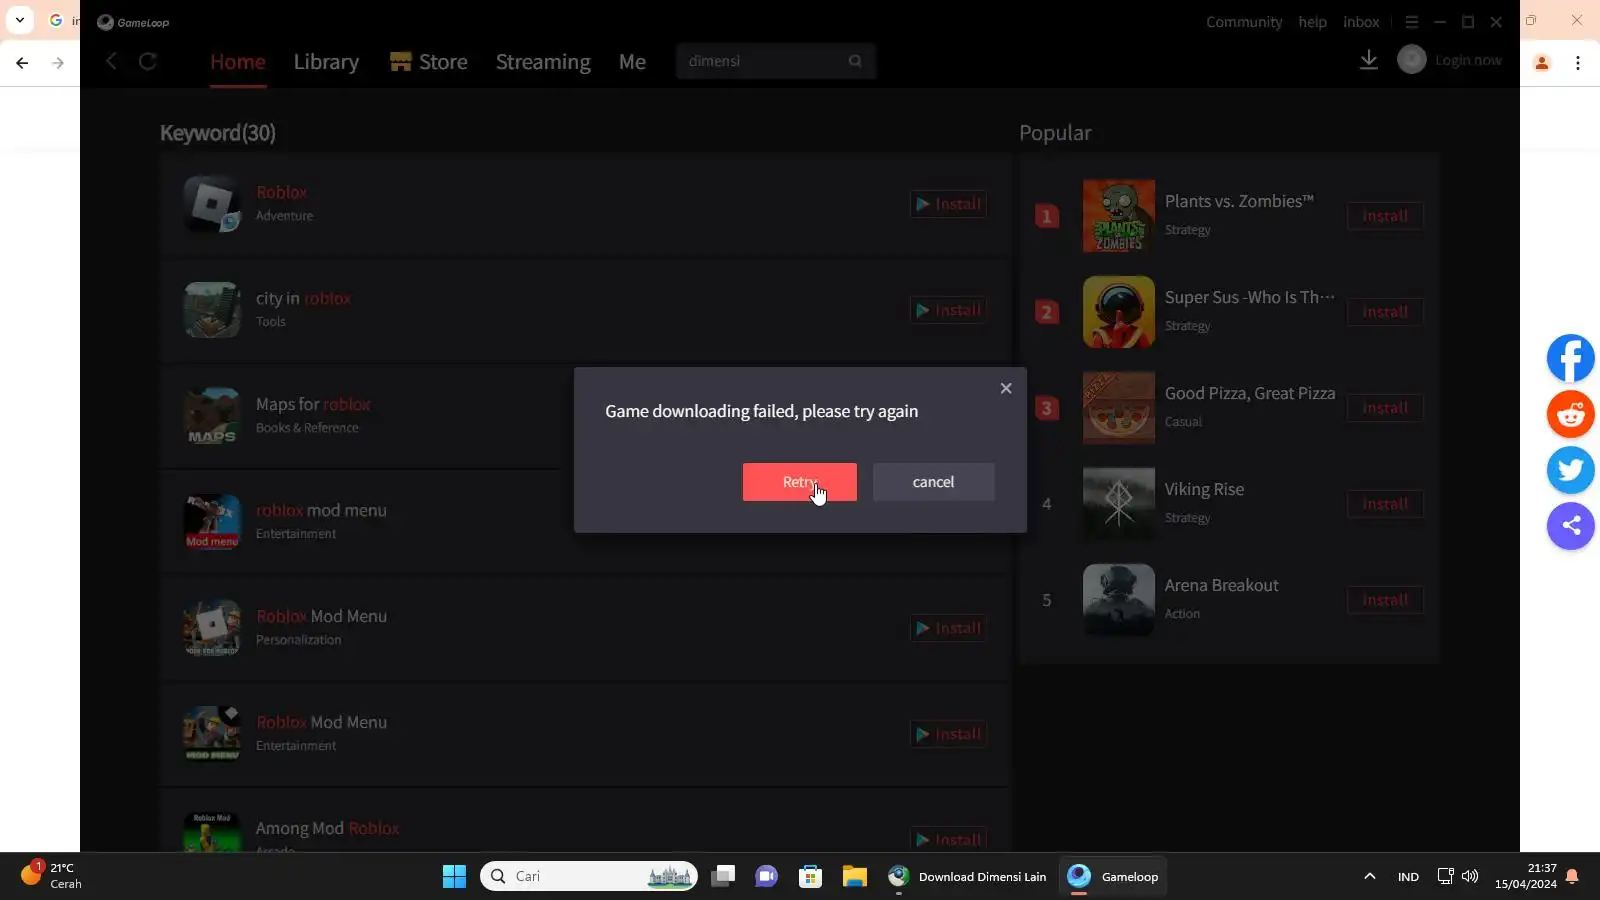Go forward in the browser
This screenshot has width=1600, height=900.
(x=58, y=63)
